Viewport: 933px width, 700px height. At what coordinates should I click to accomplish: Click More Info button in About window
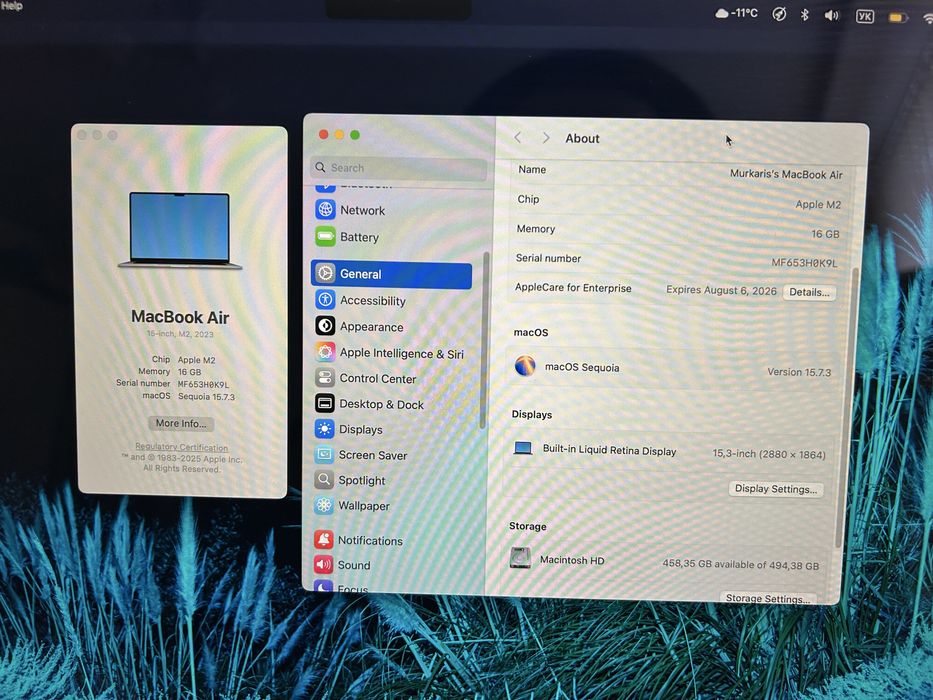click(181, 423)
